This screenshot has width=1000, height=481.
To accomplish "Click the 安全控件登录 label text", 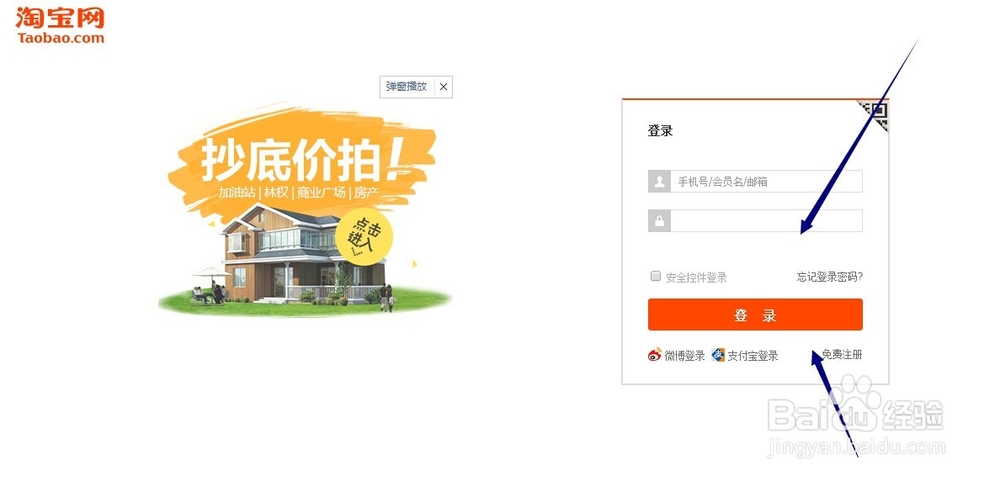I will point(696,278).
